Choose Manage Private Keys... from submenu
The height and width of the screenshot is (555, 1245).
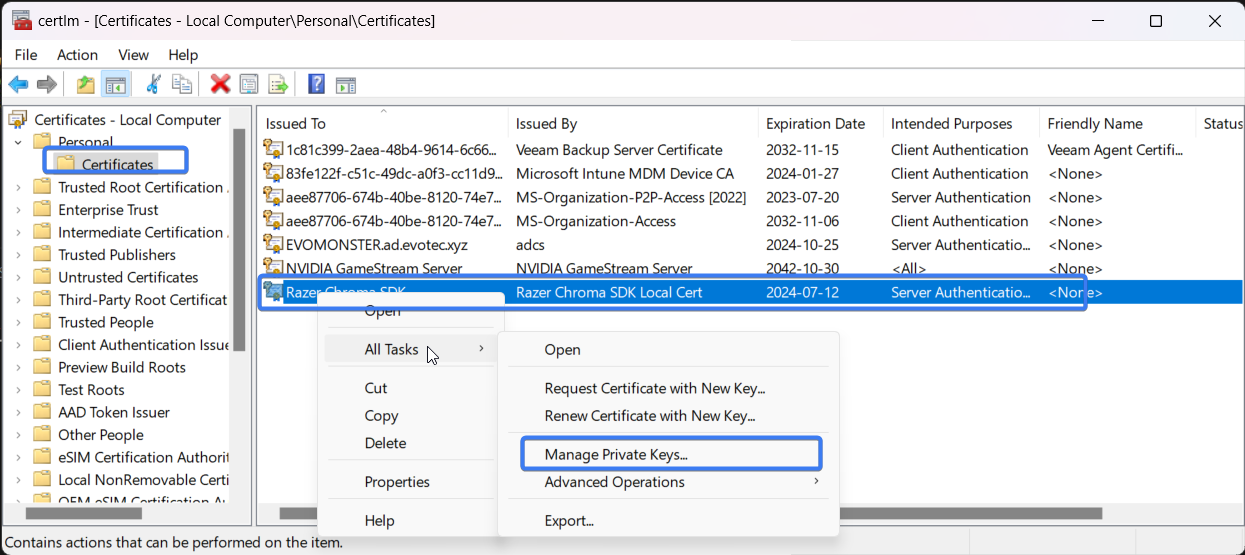616,454
